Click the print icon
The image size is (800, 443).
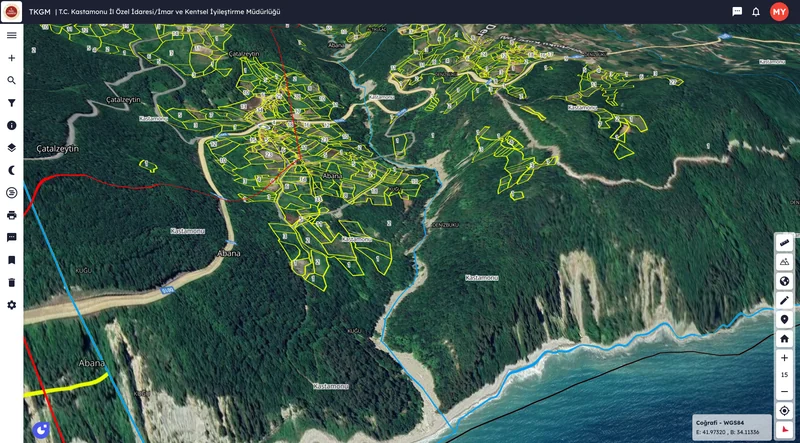point(11,215)
